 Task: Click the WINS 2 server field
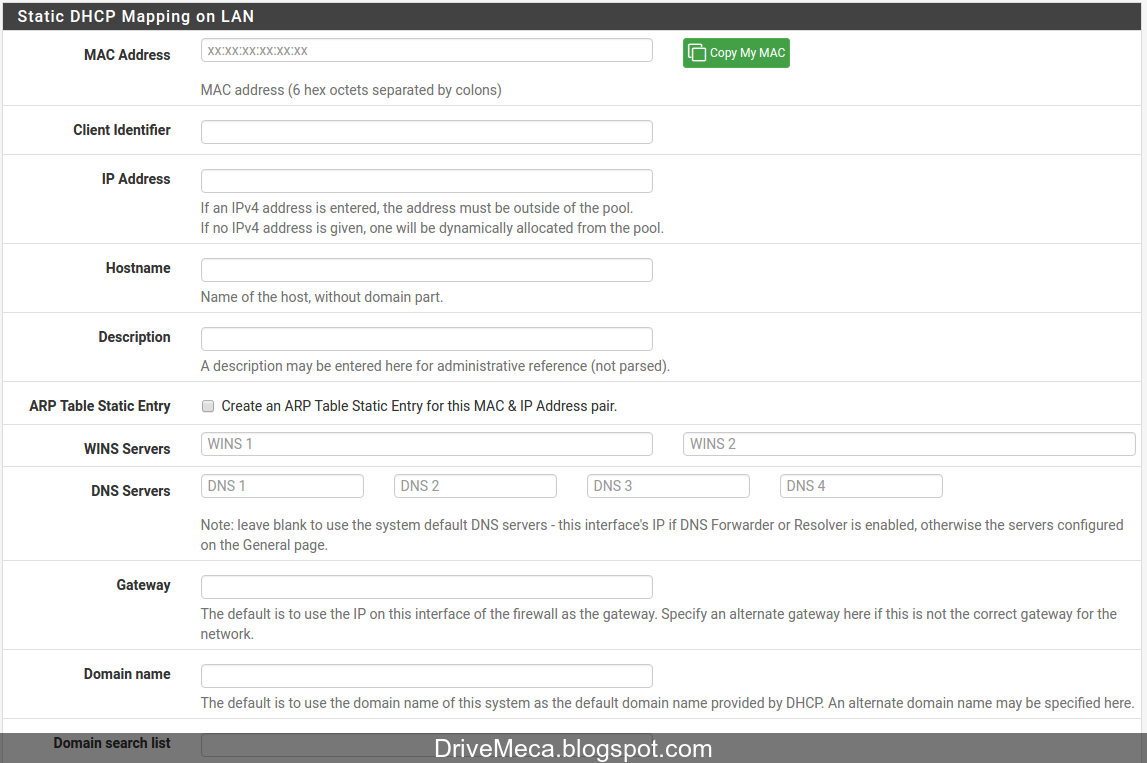click(909, 444)
